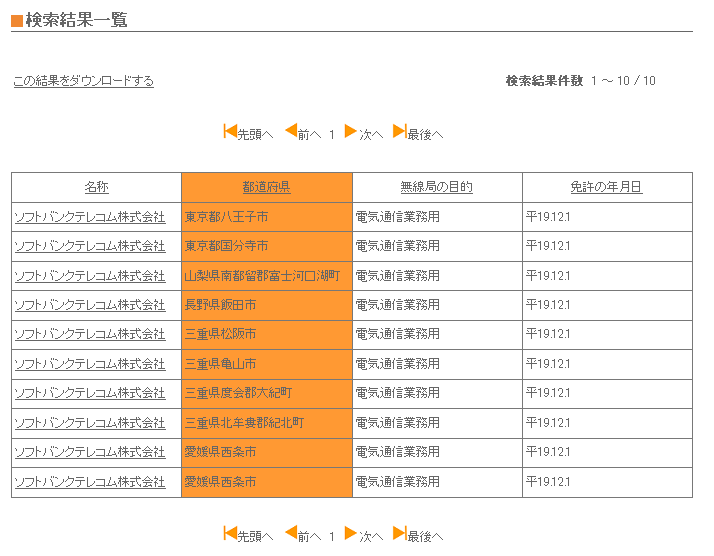The width and height of the screenshot is (714, 556).
Task: Sort by the 名称 column header
Action: (97, 187)
